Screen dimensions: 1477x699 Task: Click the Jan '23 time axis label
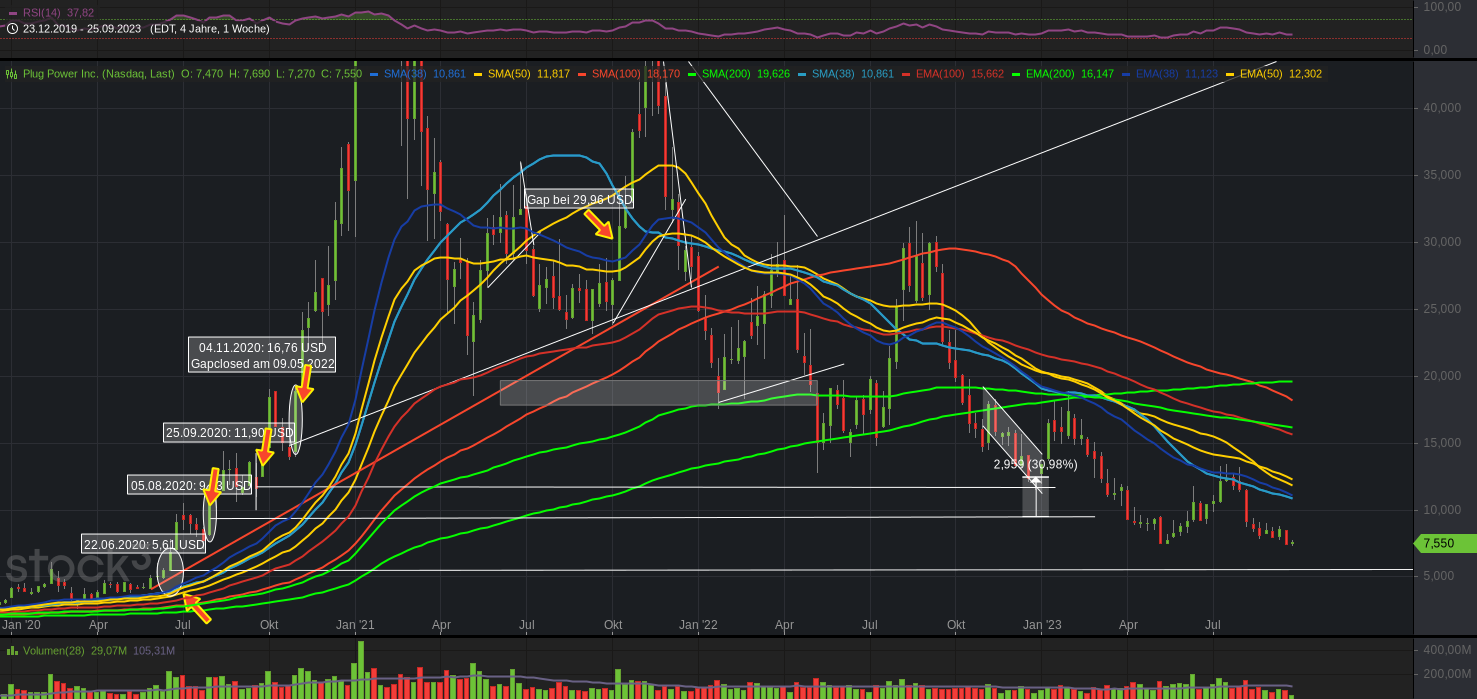pyautogui.click(x=1042, y=625)
